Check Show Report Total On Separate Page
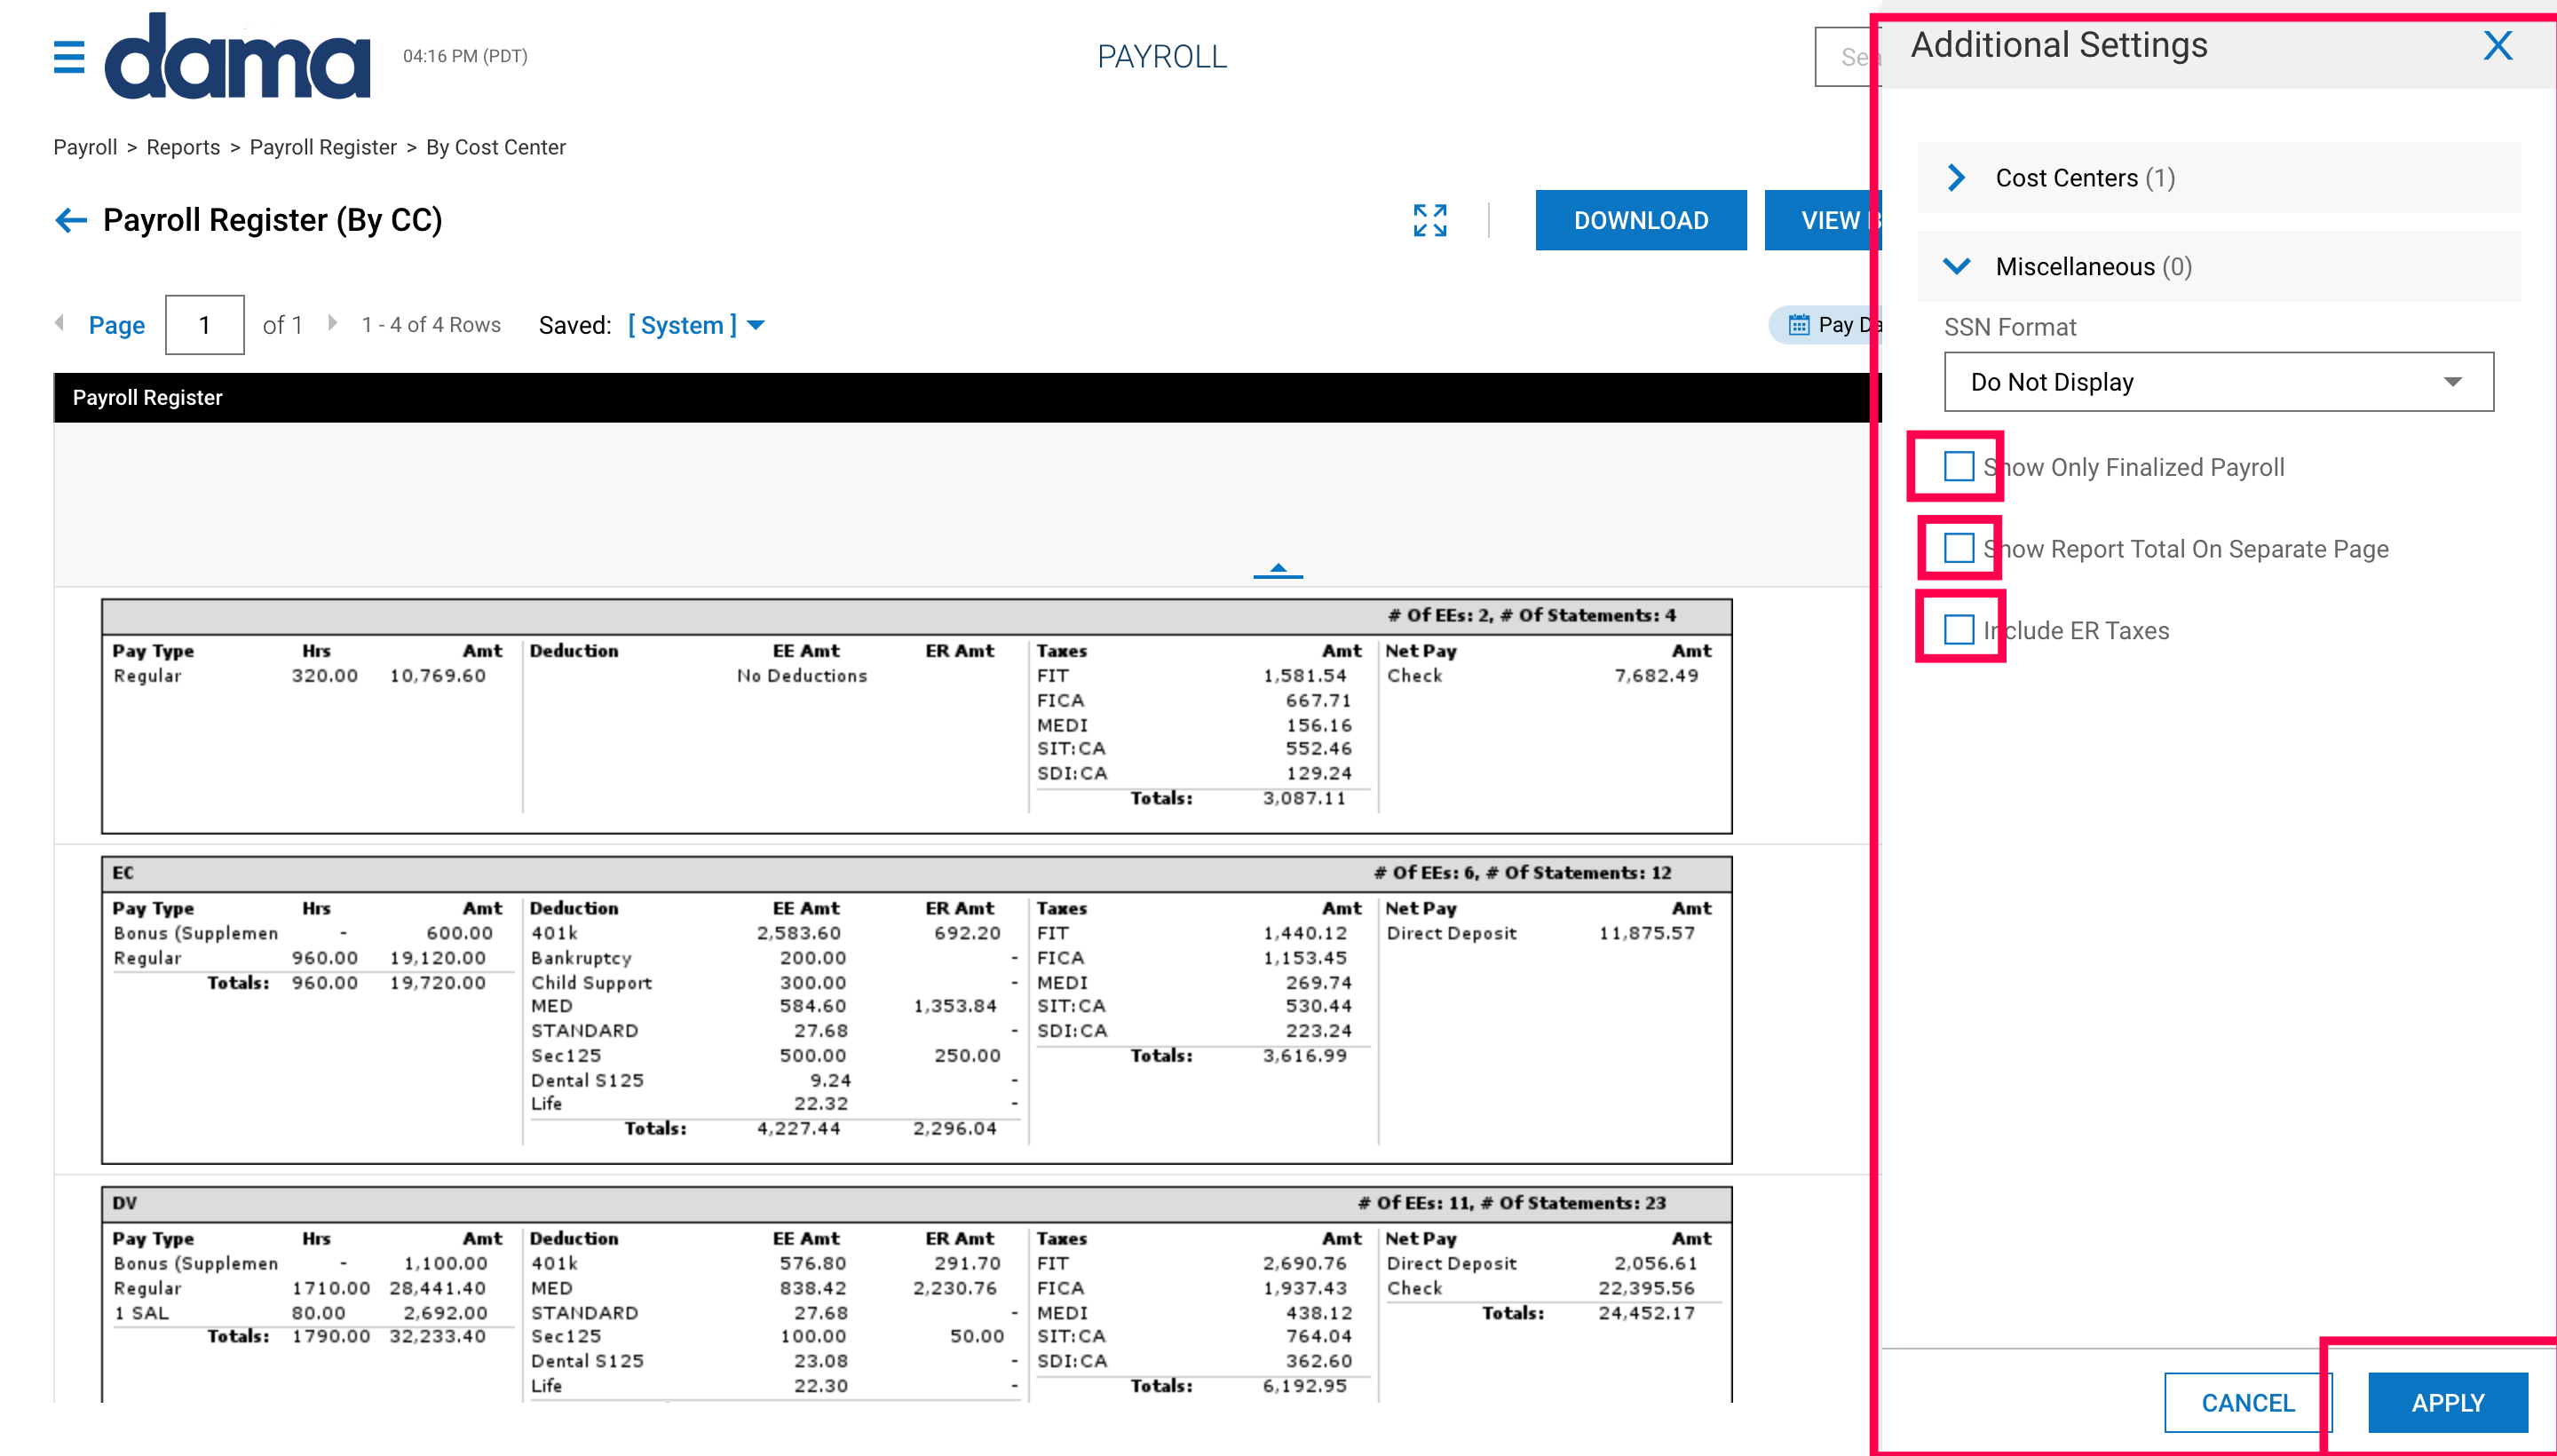 point(1958,549)
